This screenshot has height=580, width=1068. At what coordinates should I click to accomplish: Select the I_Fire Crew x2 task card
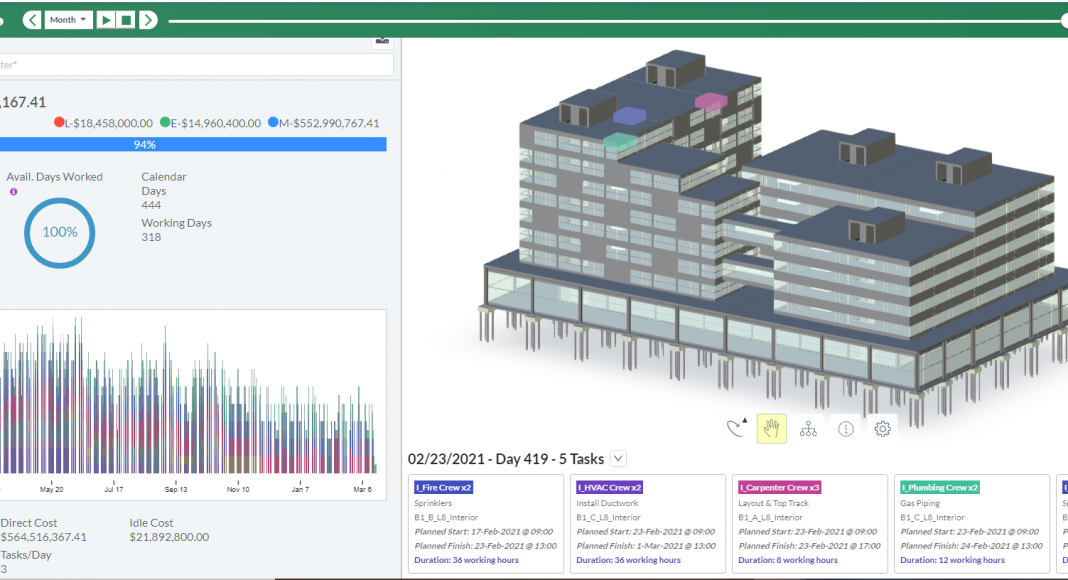(488, 524)
